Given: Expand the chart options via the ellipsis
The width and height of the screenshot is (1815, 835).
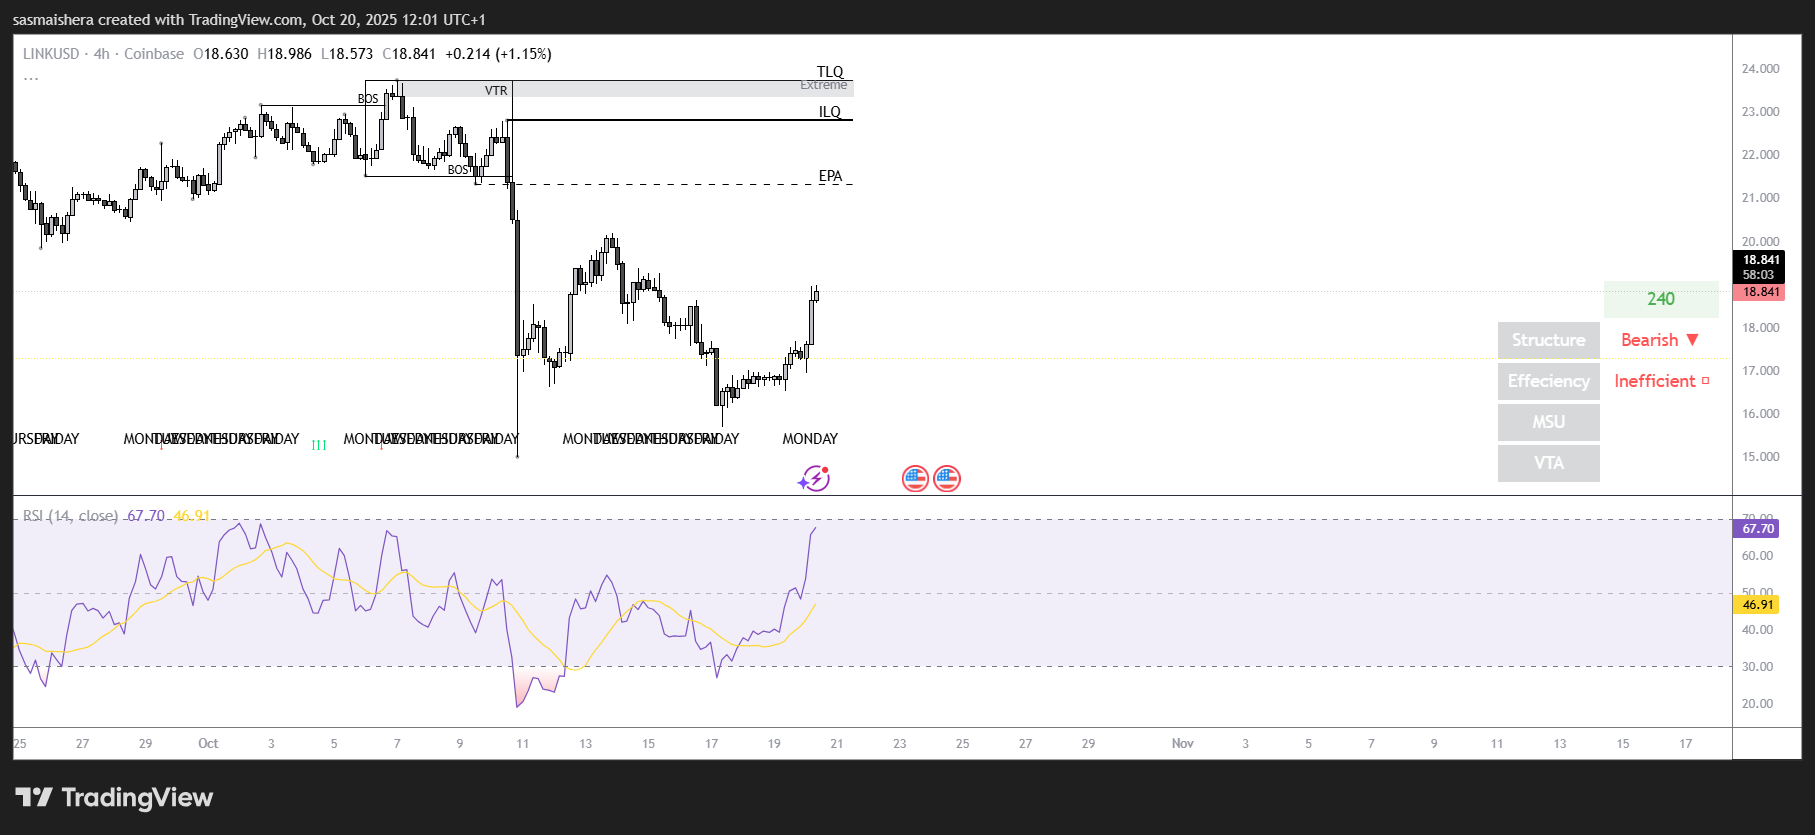Looking at the screenshot, I should pos(31,77).
